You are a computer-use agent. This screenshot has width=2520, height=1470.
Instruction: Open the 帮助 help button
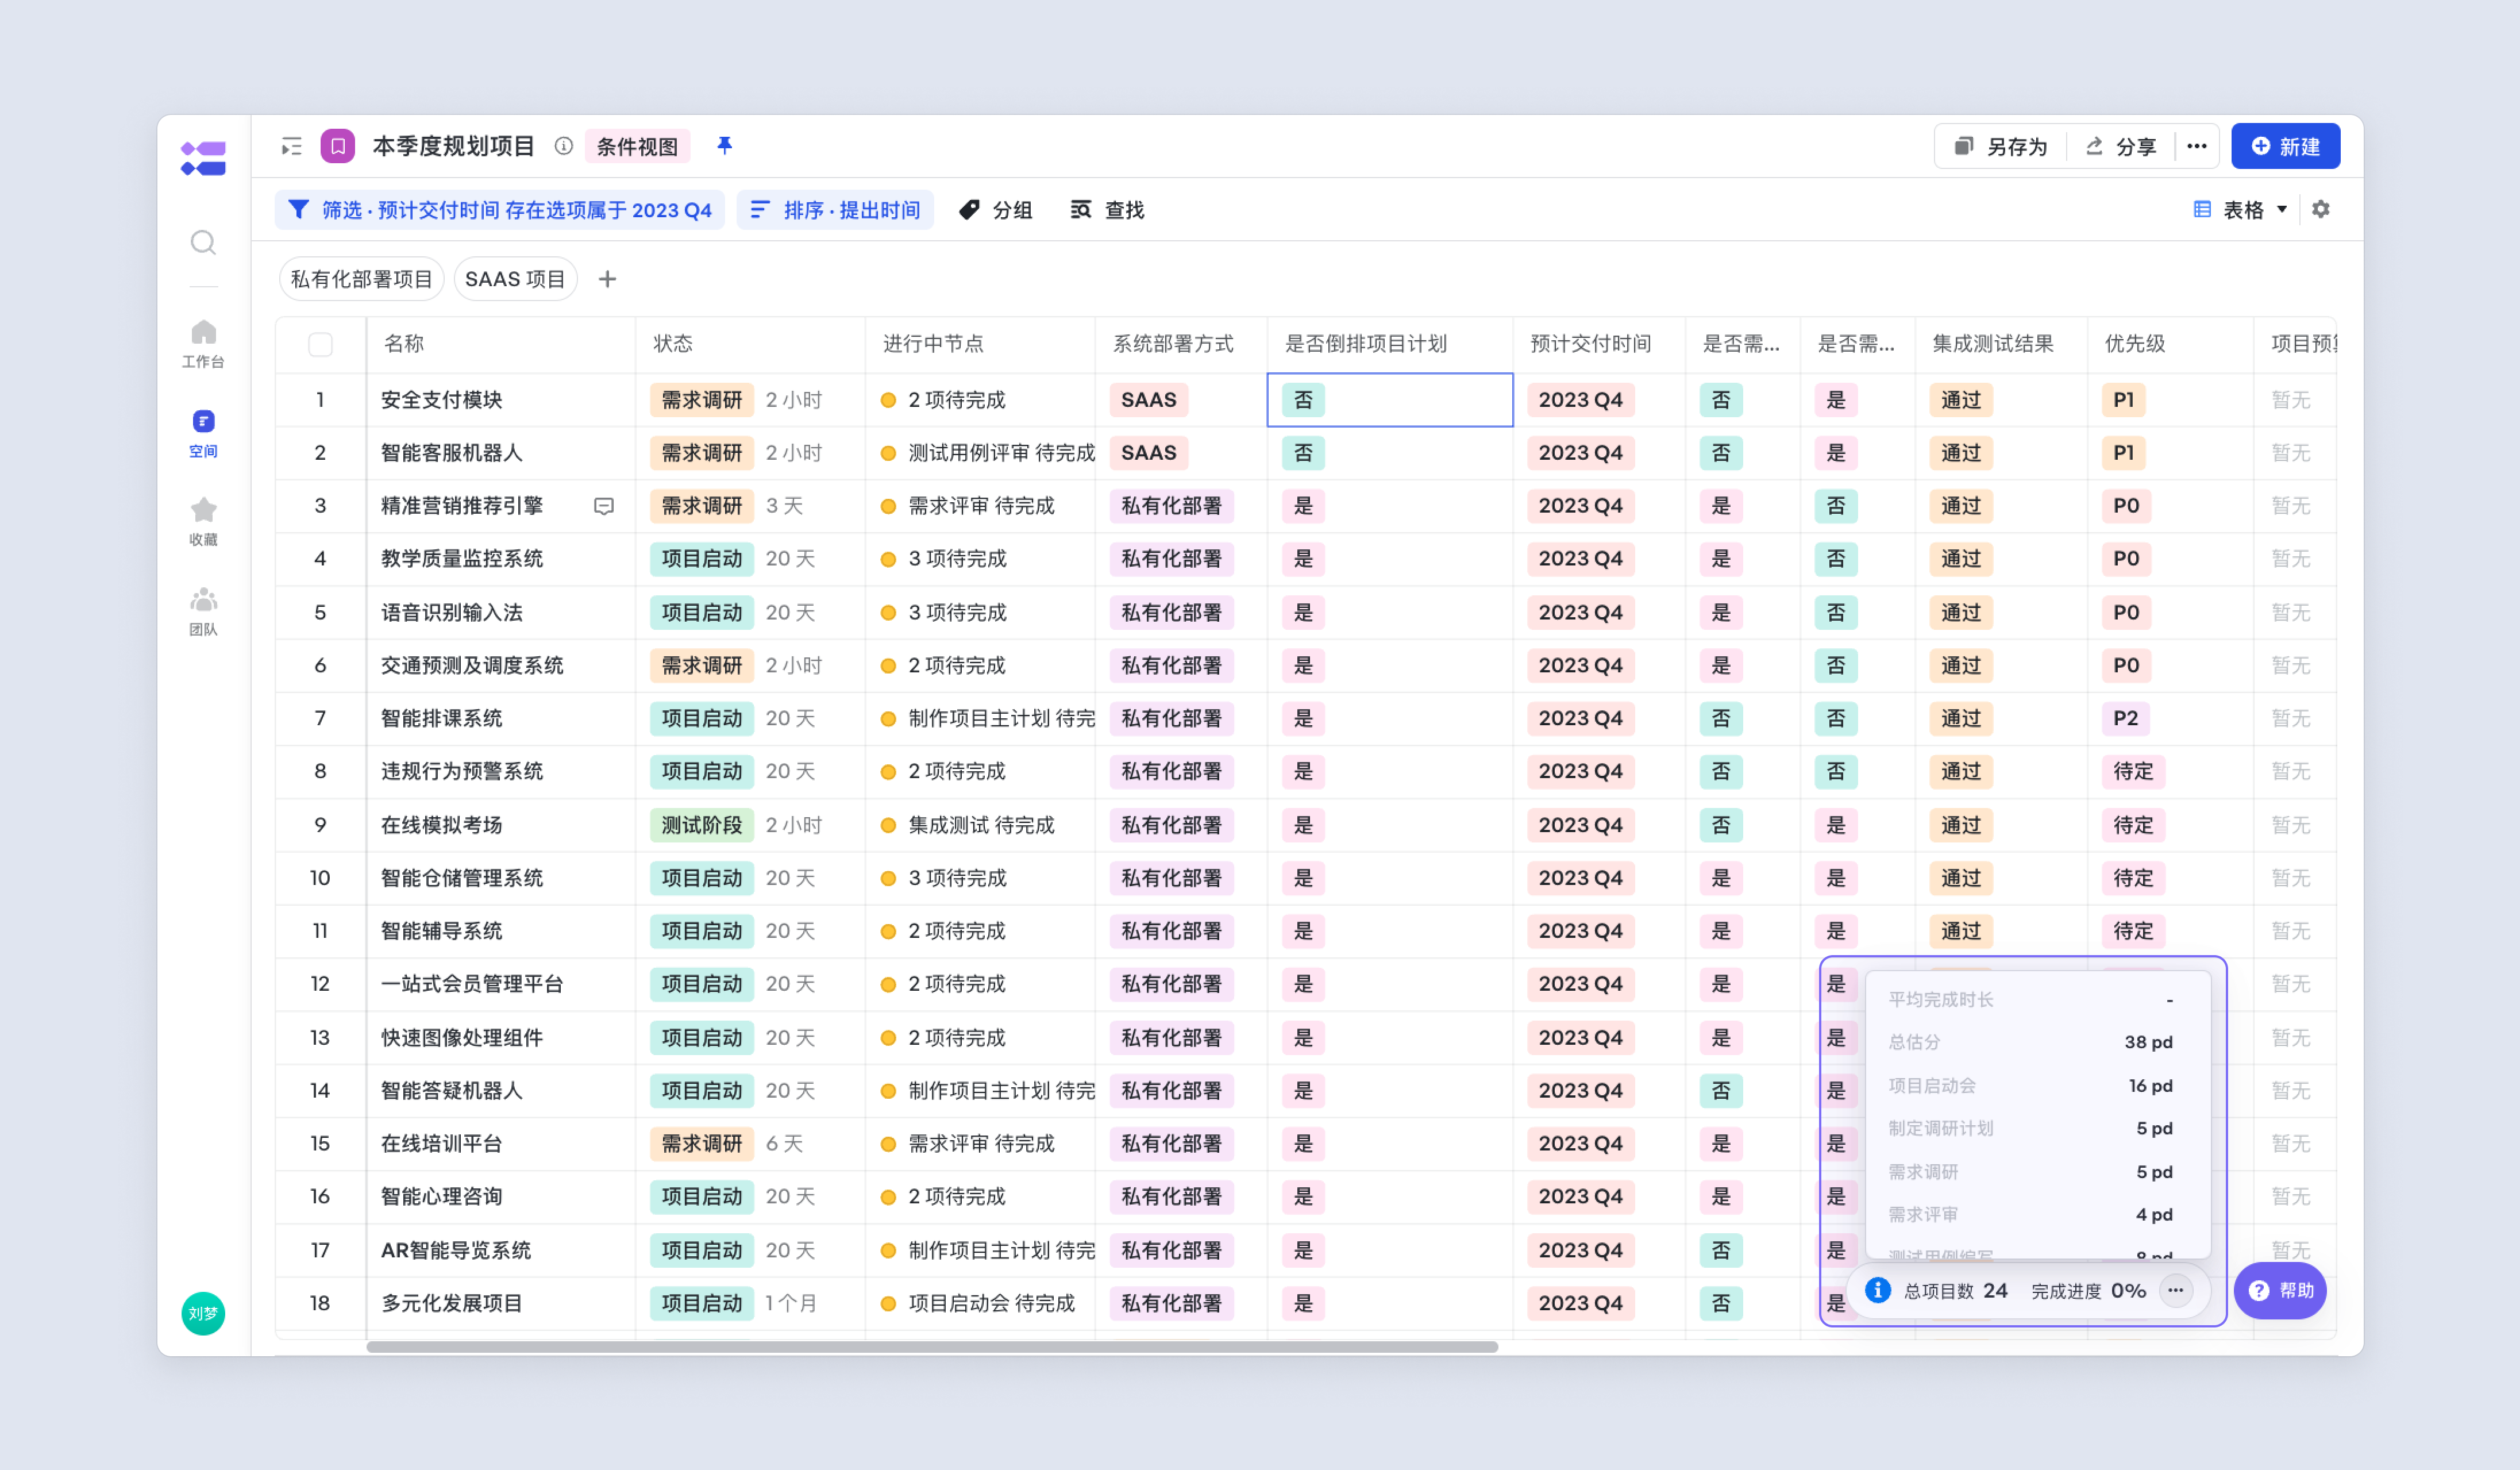click(x=2281, y=1290)
